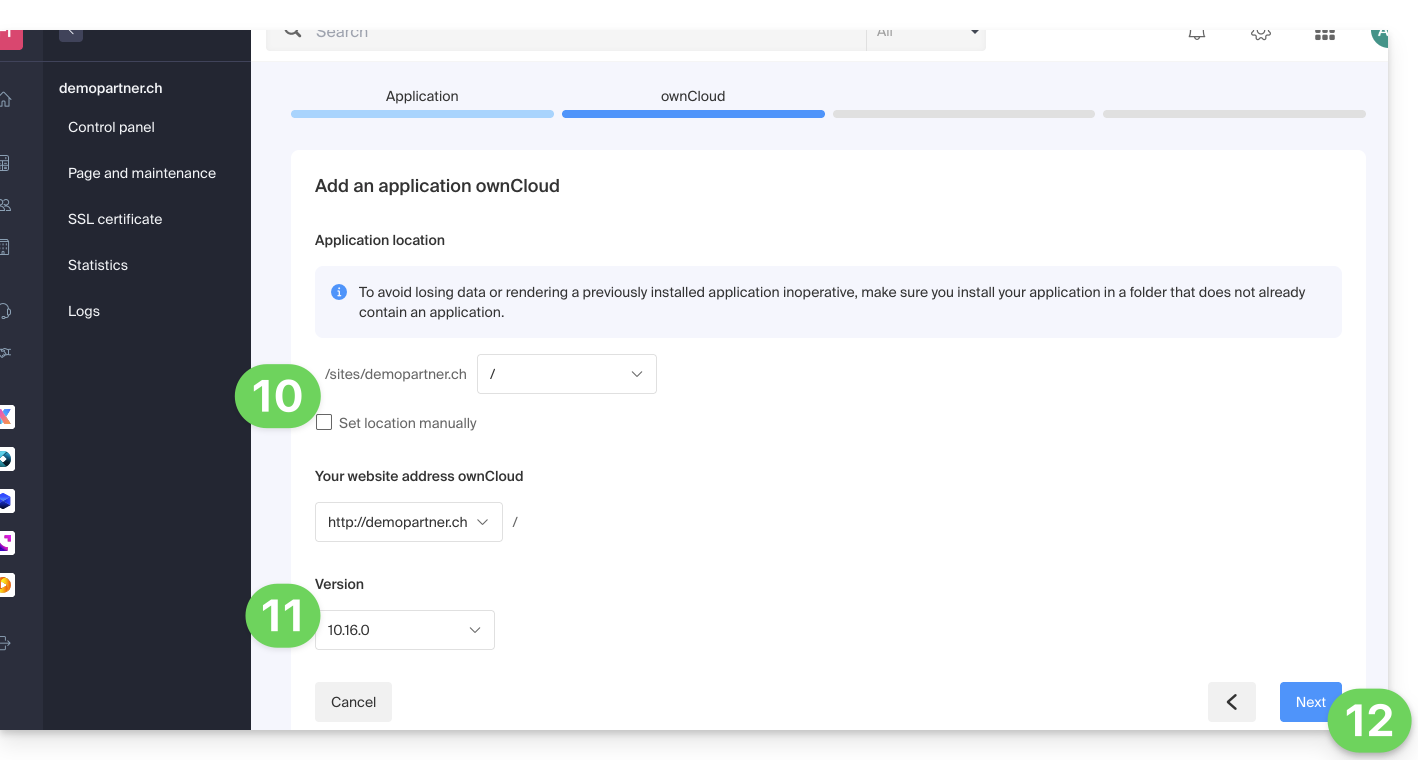
Task: Go to Statistics in the sidebar menu
Action: [x=98, y=265]
